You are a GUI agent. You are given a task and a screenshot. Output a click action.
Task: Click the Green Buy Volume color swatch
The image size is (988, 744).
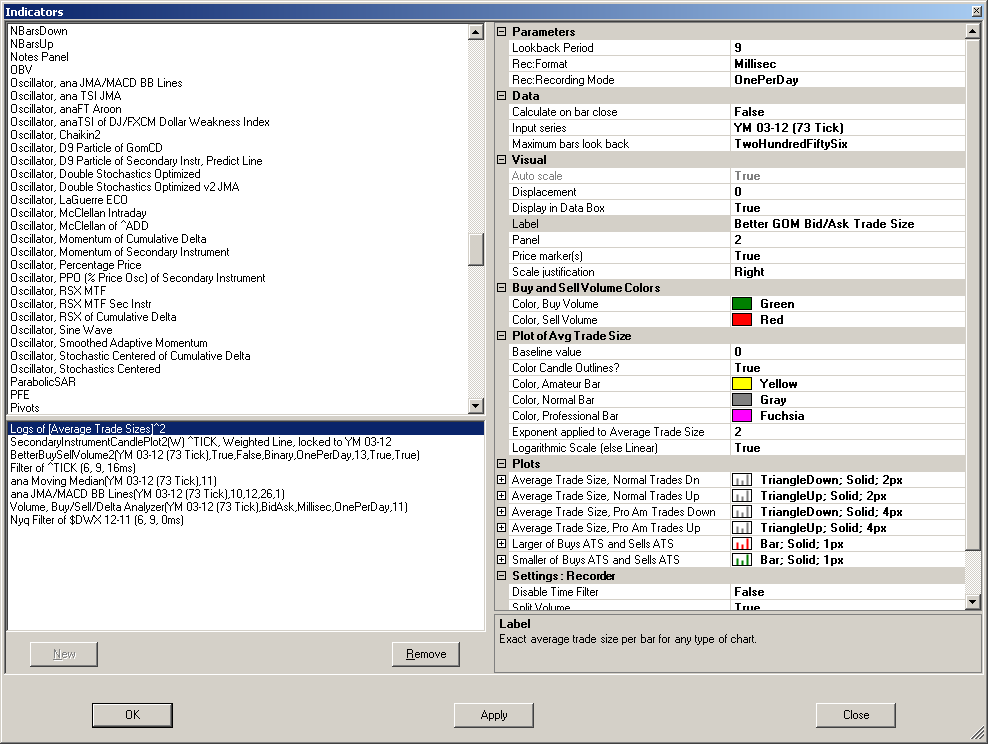coord(742,304)
